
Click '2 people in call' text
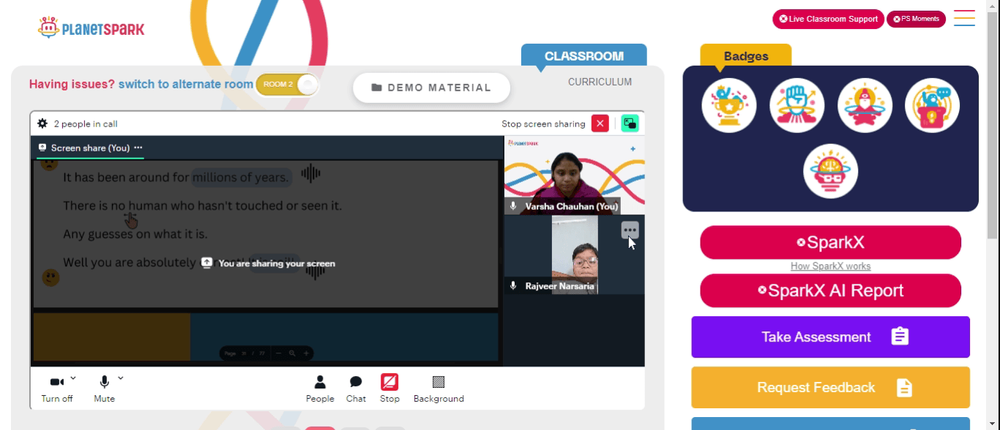pyautogui.click(x=85, y=124)
